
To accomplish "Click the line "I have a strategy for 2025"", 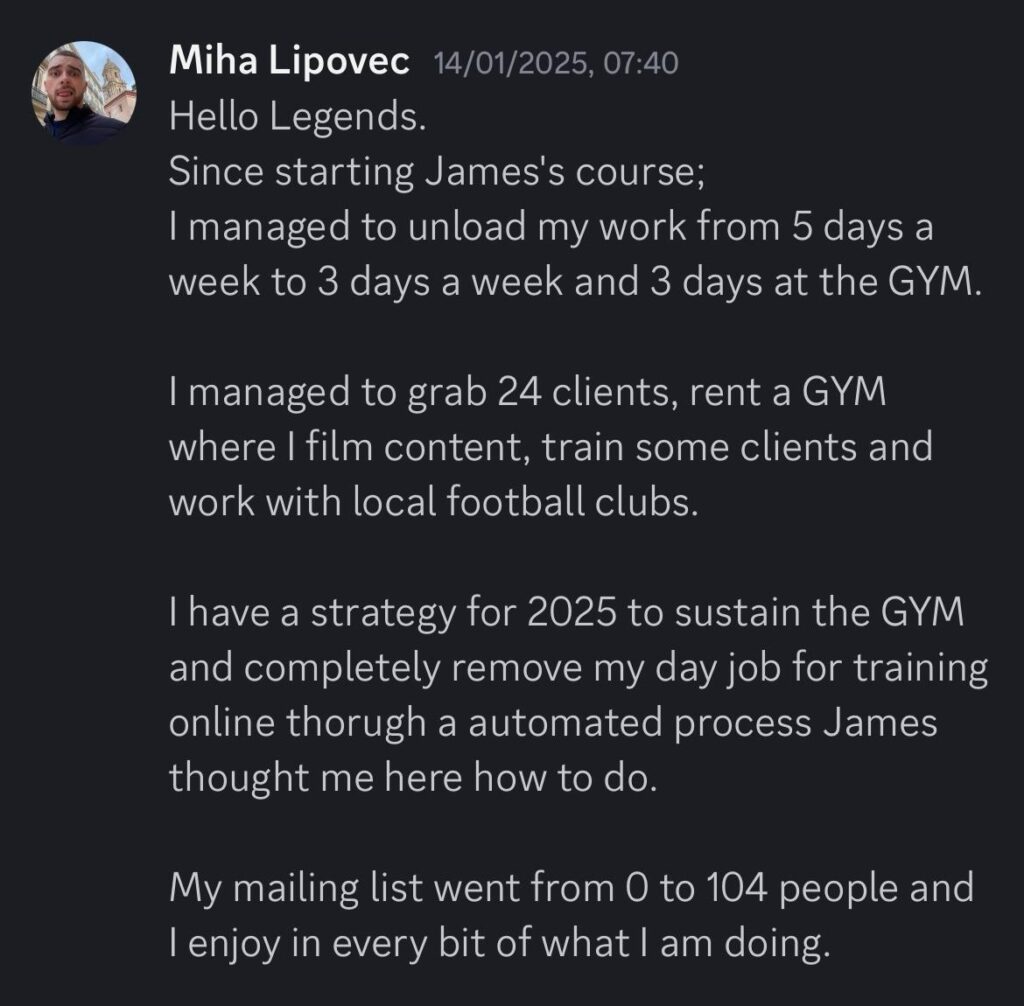I will coord(566,611).
